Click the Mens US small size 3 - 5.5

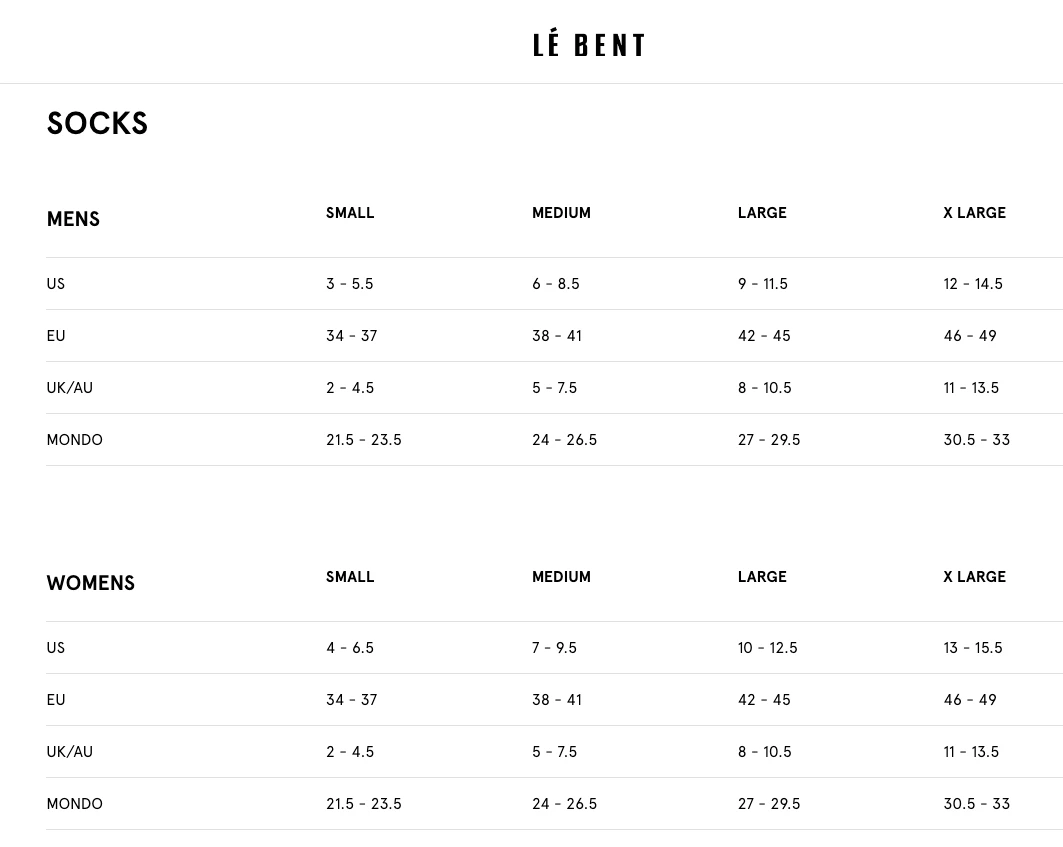click(x=349, y=284)
